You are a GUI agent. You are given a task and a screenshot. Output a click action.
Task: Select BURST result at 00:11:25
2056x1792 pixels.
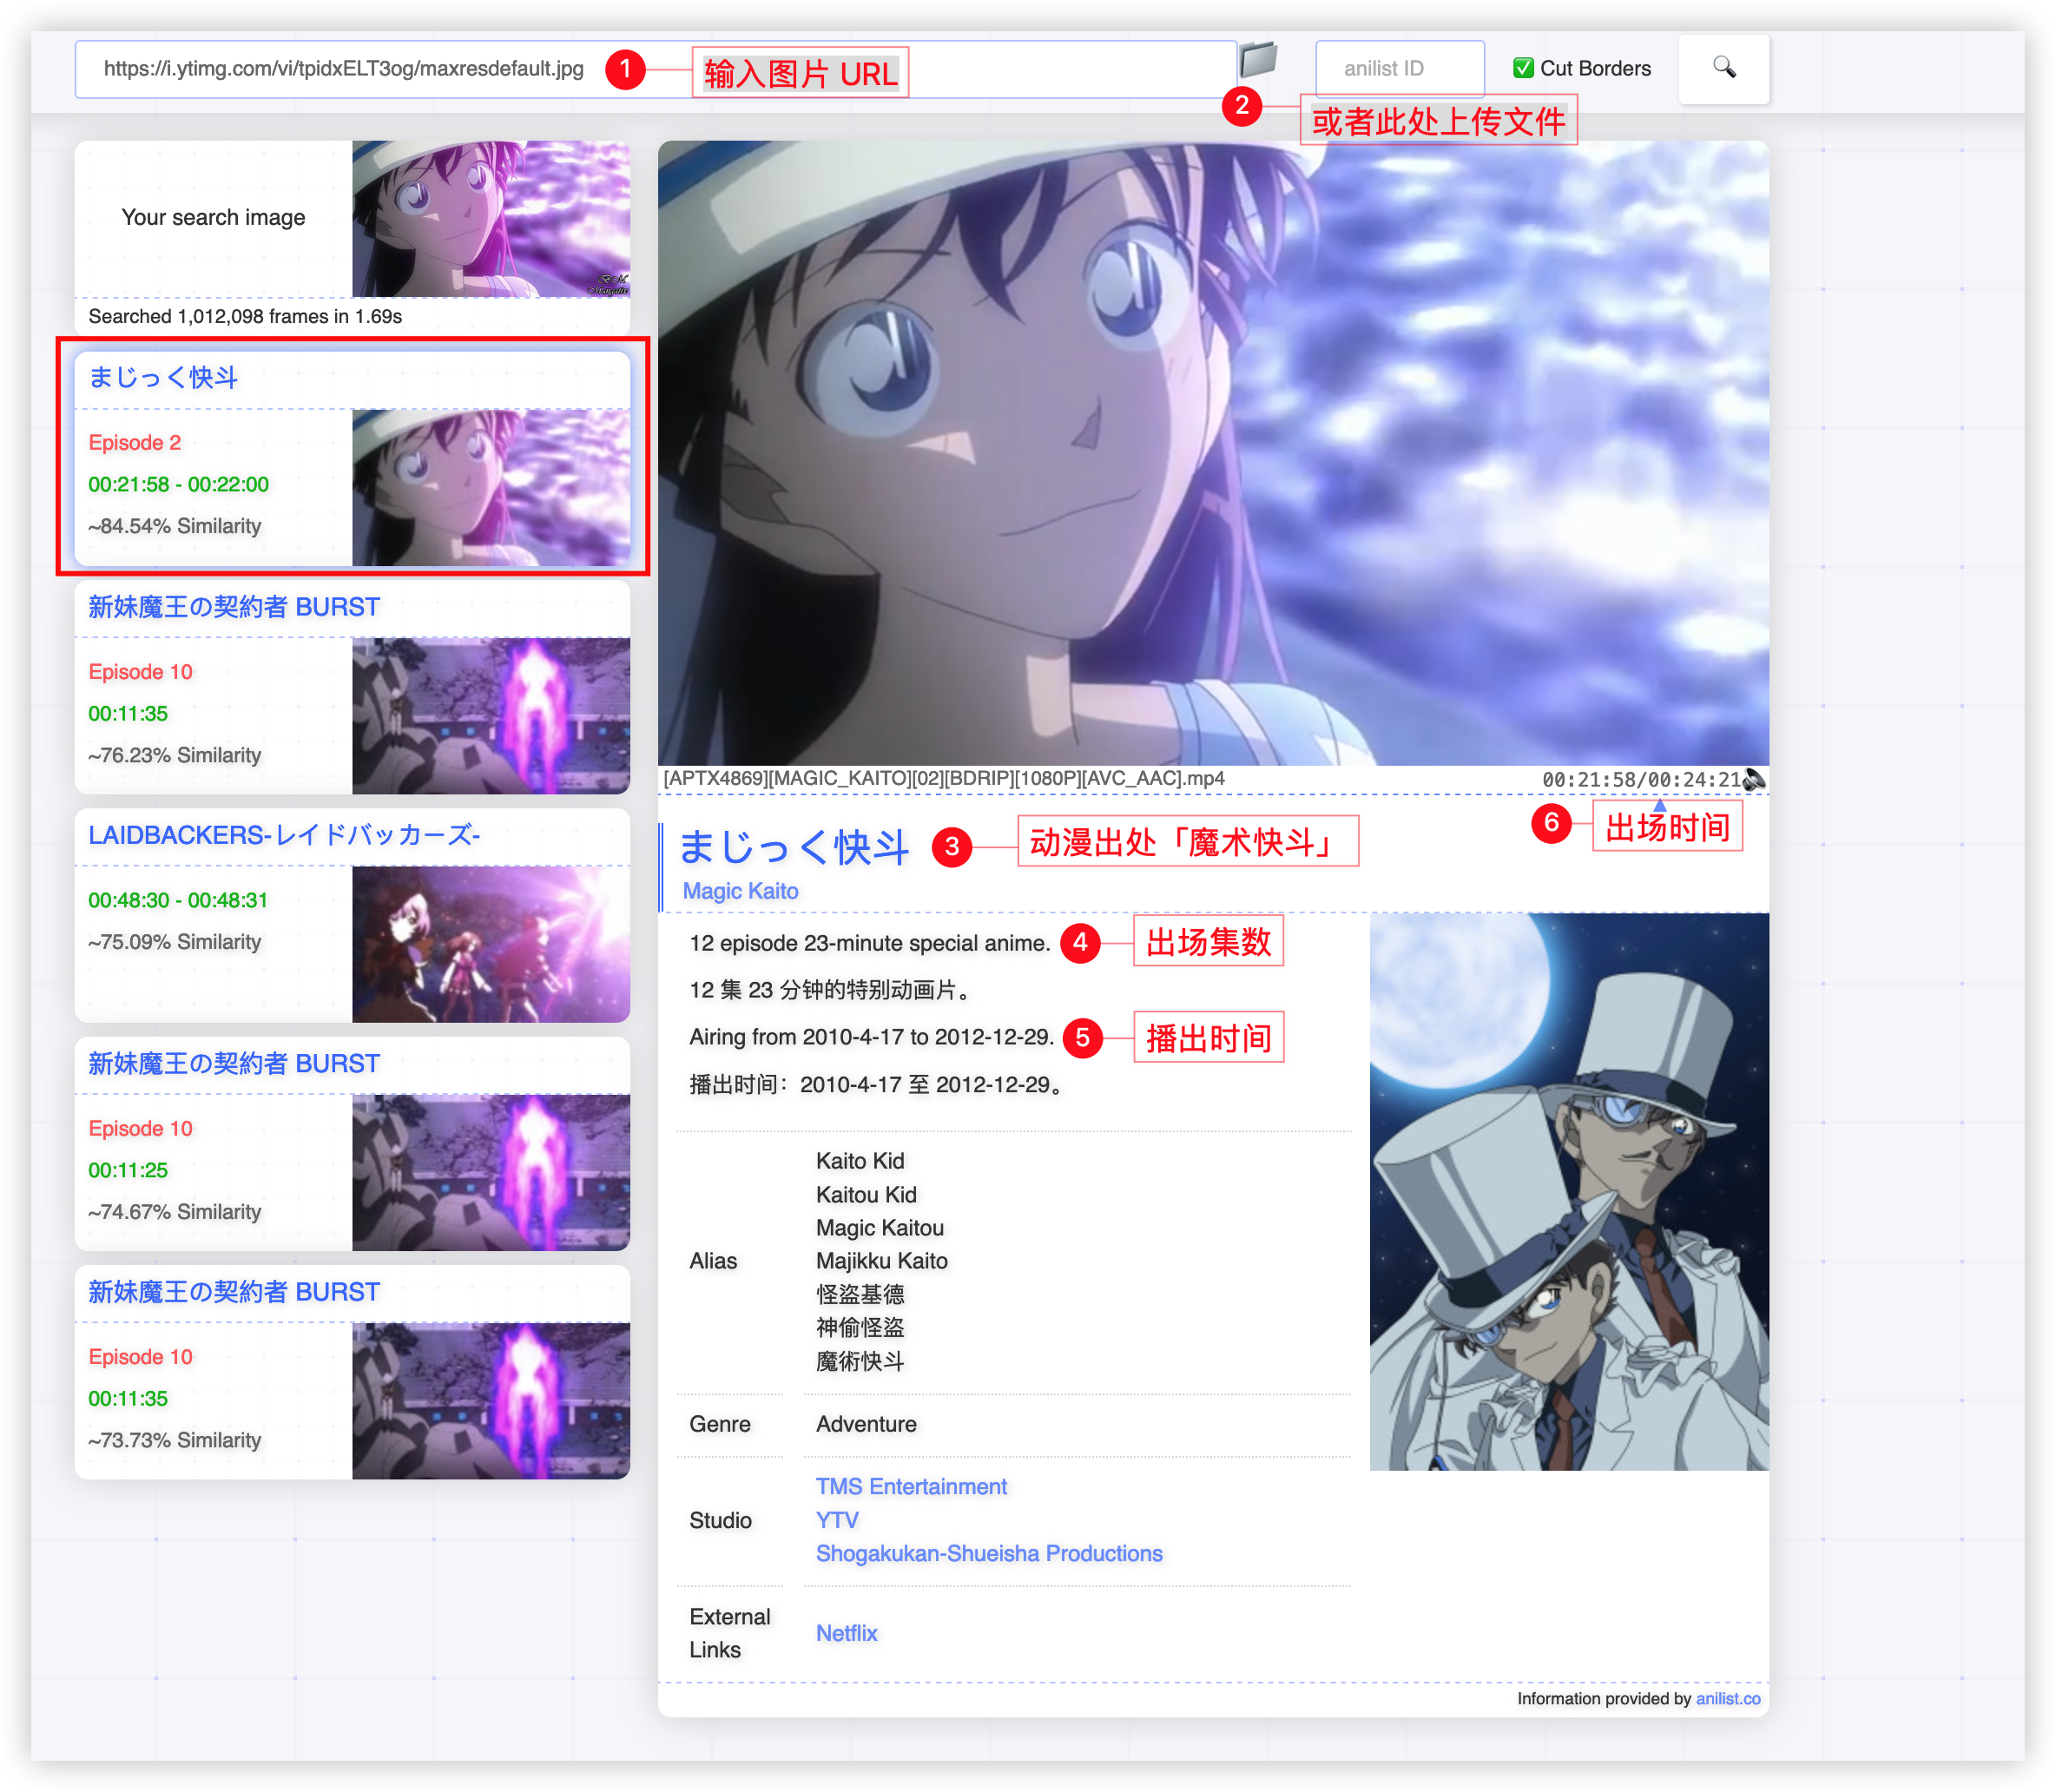352,1143
